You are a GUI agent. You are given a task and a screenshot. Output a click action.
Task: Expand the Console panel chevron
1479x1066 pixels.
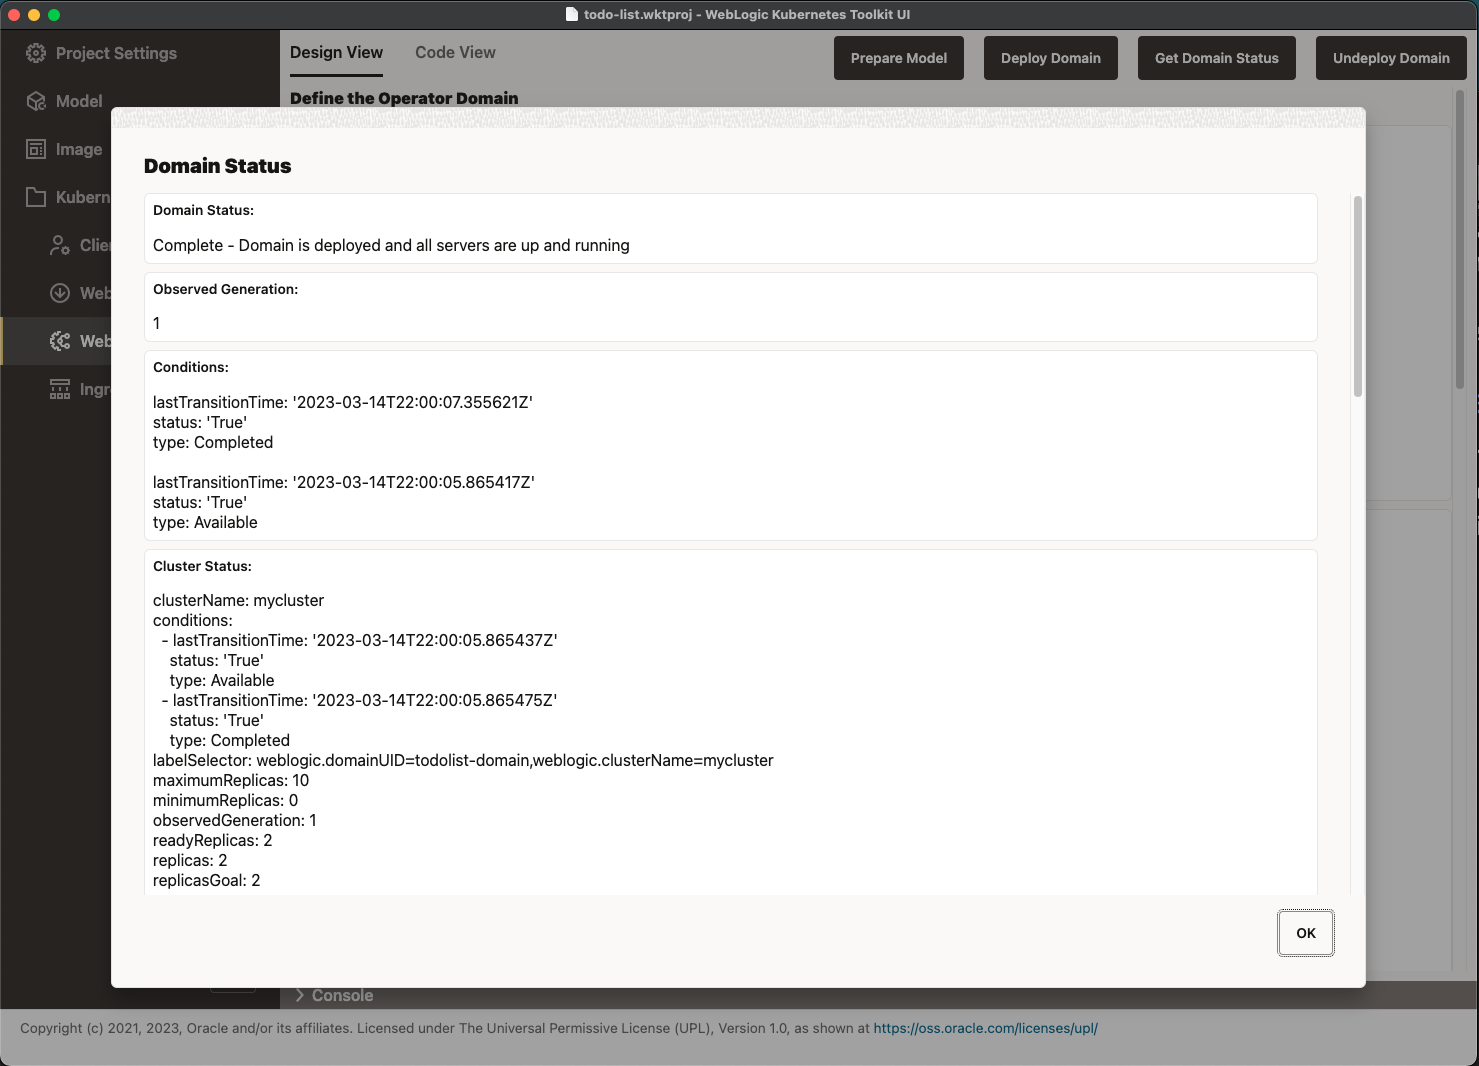click(x=300, y=995)
